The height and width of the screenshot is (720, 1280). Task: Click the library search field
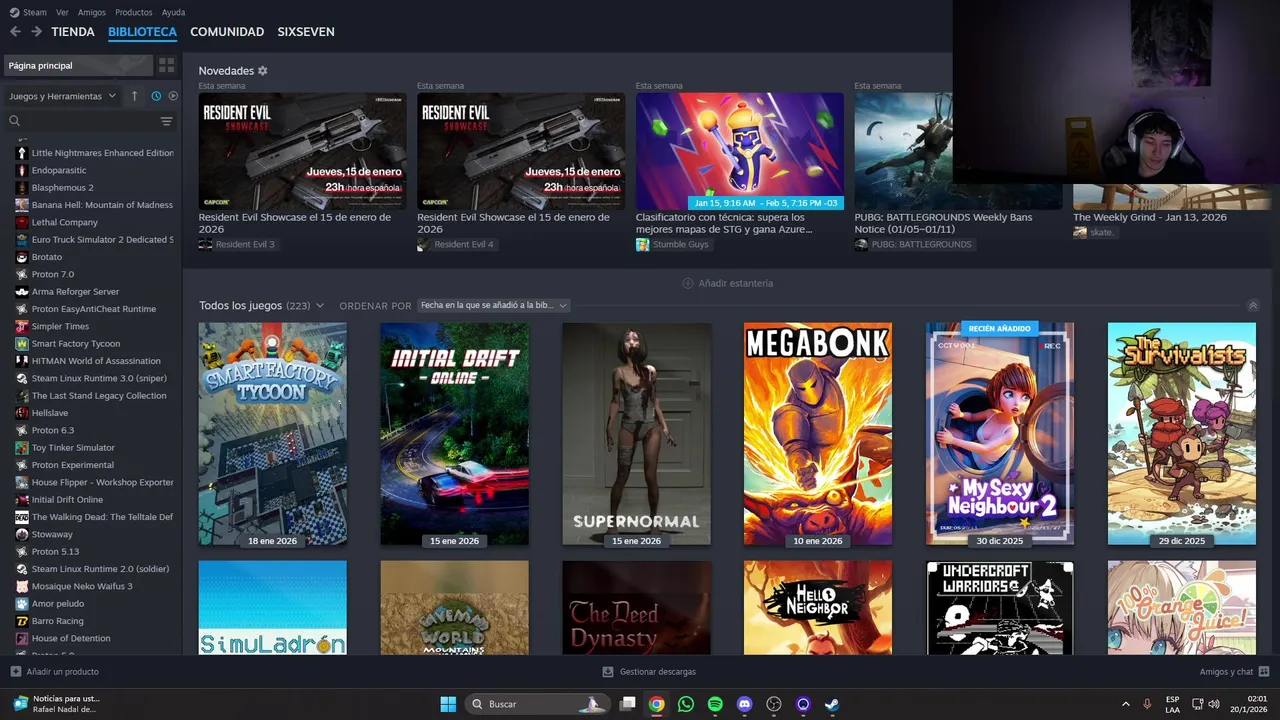click(82, 121)
